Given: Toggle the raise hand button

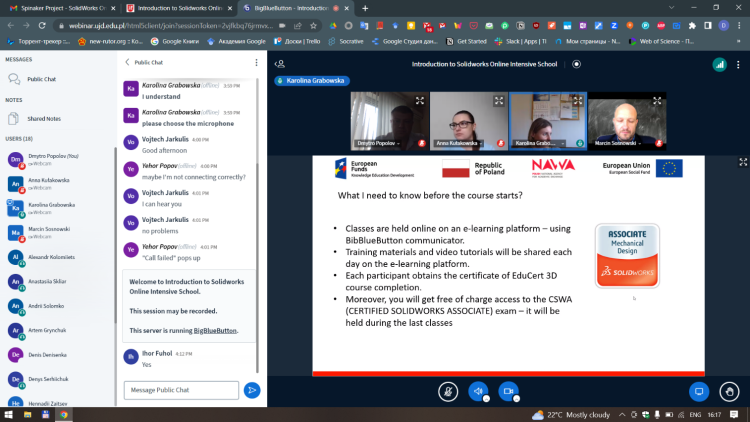Looking at the screenshot, I should (x=731, y=391).
